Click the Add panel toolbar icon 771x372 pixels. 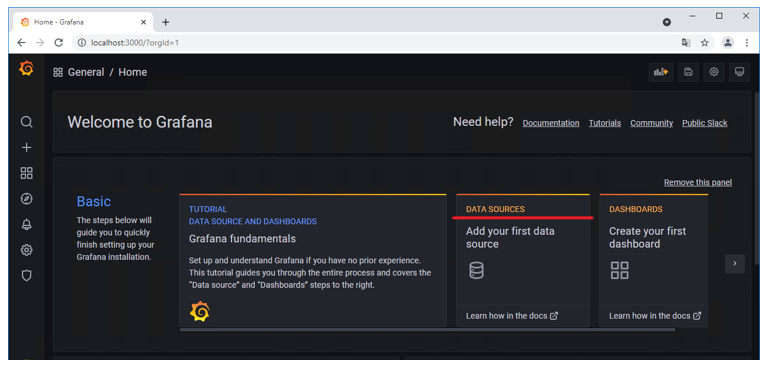coord(661,72)
